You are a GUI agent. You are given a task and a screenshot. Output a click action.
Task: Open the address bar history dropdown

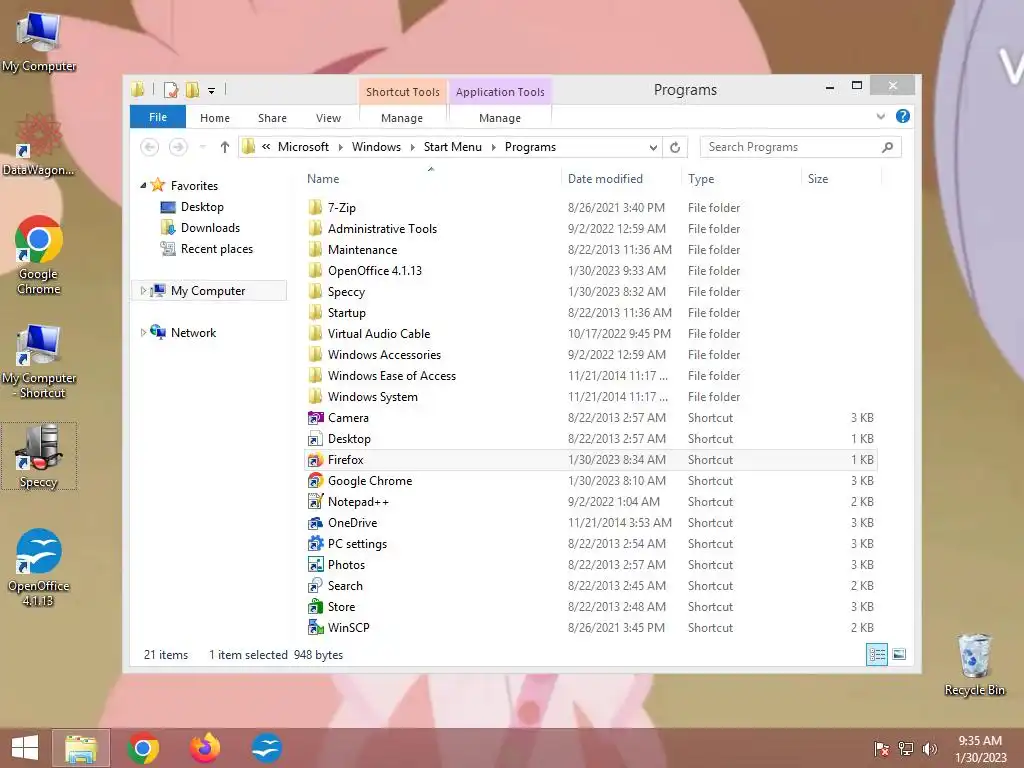click(653, 147)
